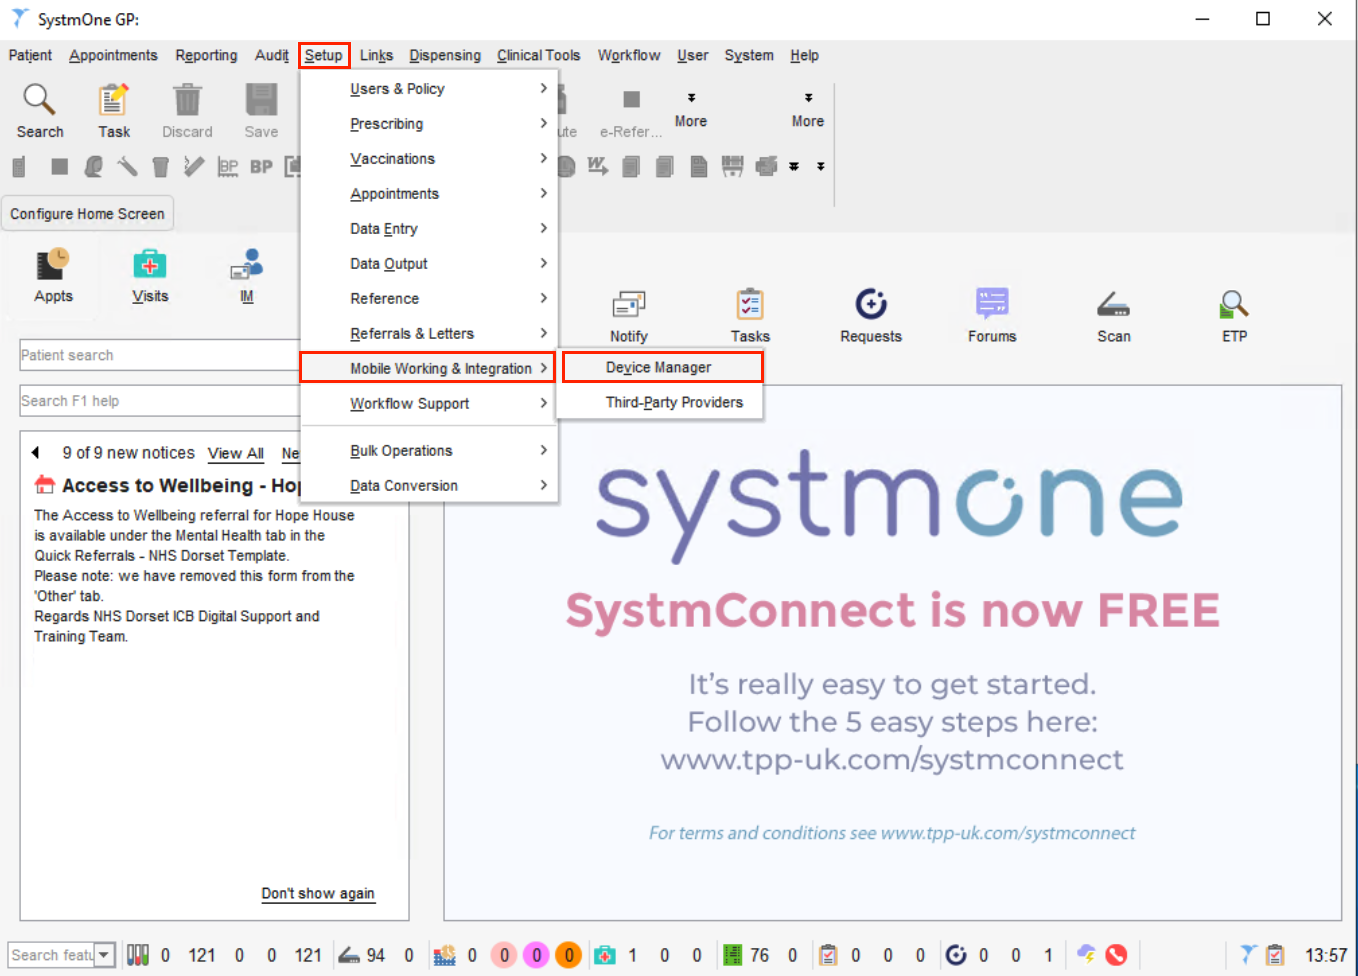Expand the Bulk Operations submenu

pyautogui.click(x=429, y=451)
